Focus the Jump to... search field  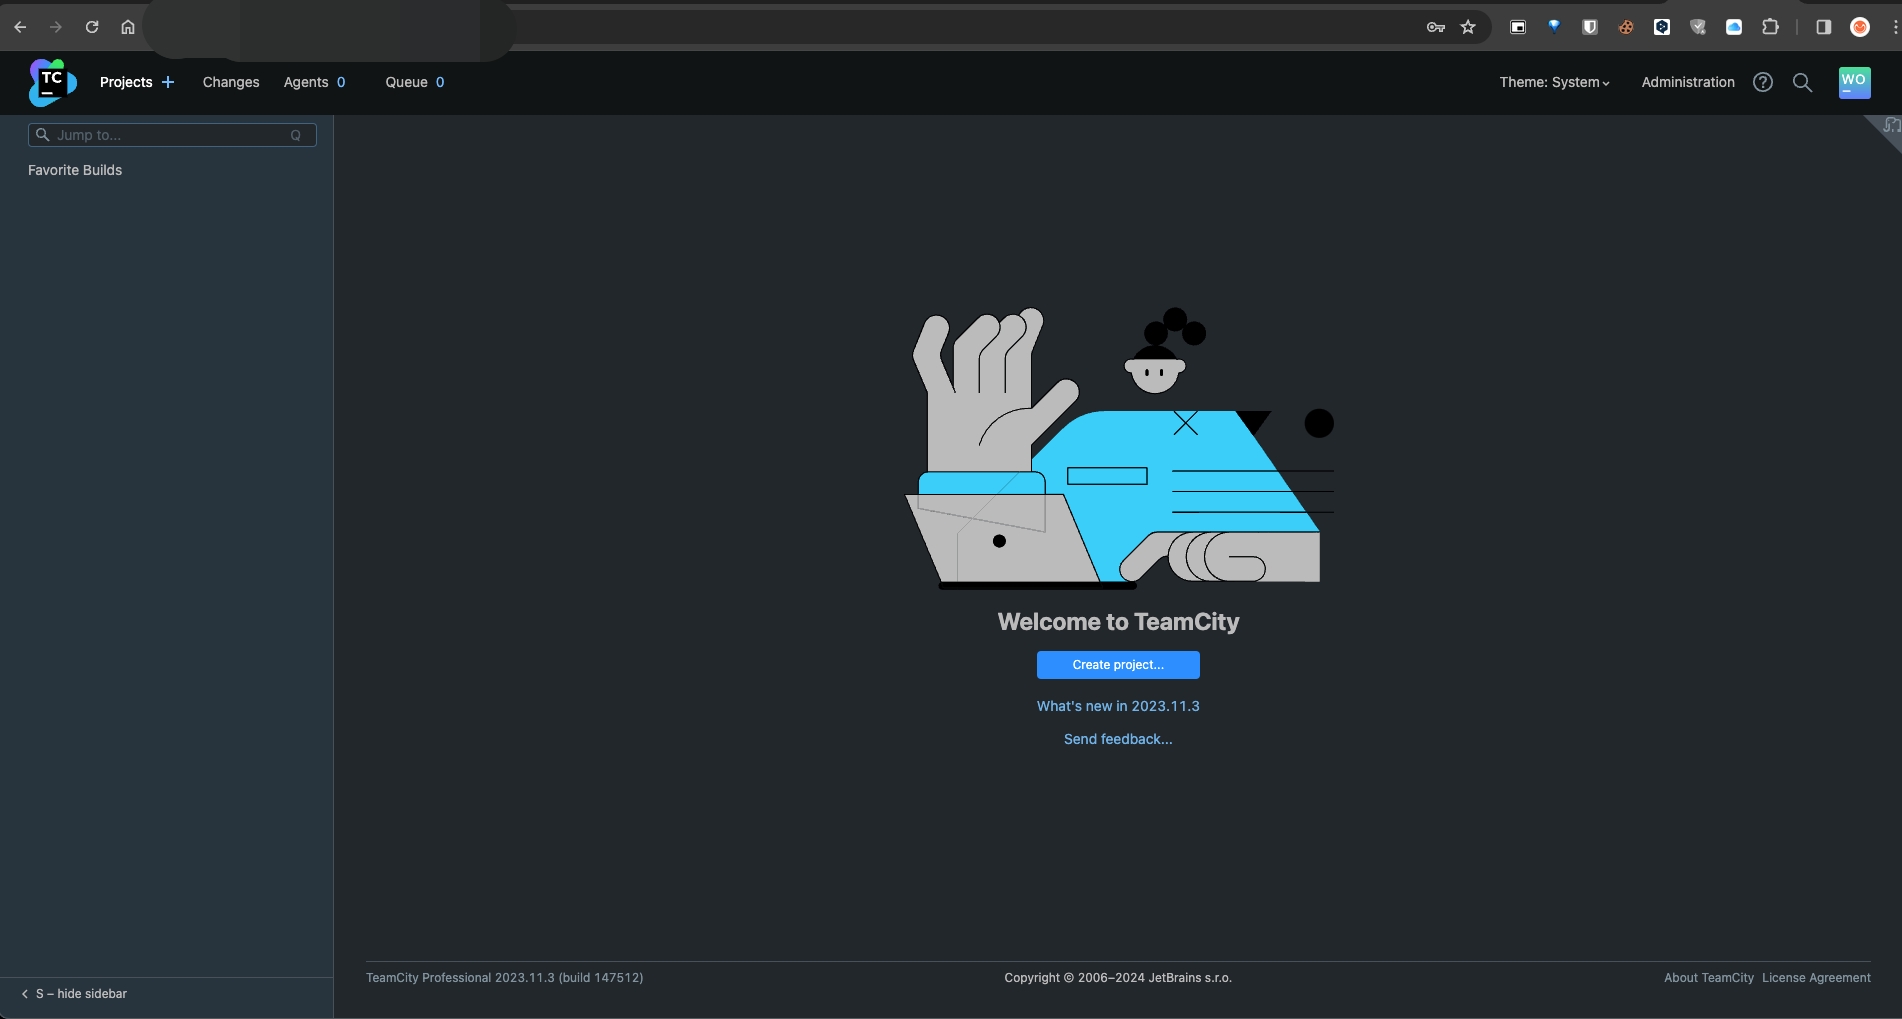coord(172,135)
